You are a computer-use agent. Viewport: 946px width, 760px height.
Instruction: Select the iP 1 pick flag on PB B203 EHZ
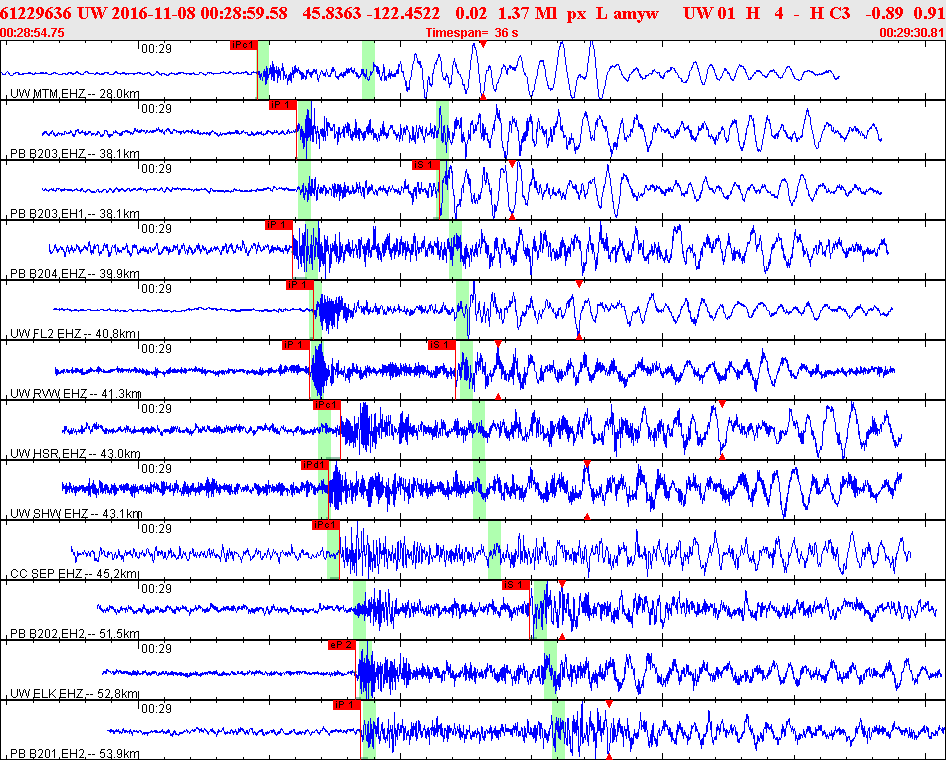[283, 105]
